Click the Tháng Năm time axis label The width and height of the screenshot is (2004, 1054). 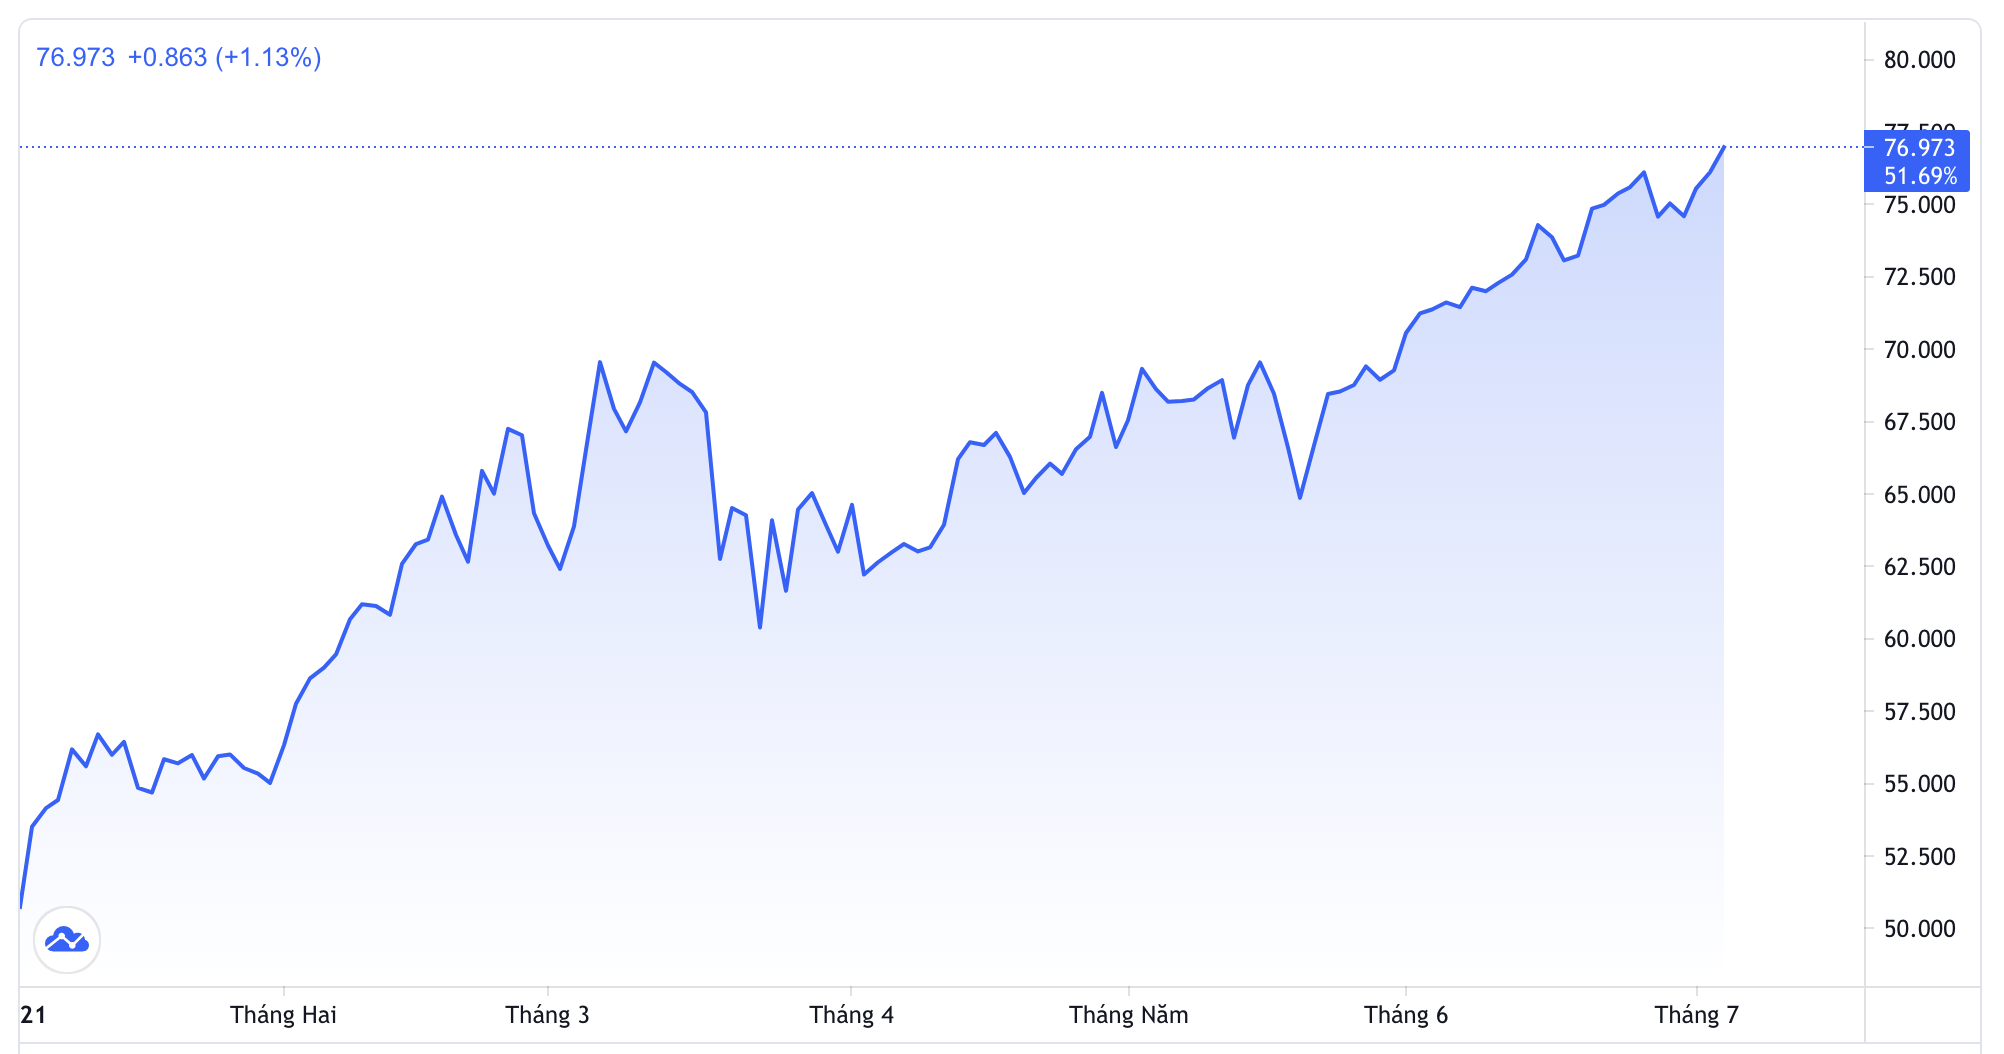[1128, 1015]
